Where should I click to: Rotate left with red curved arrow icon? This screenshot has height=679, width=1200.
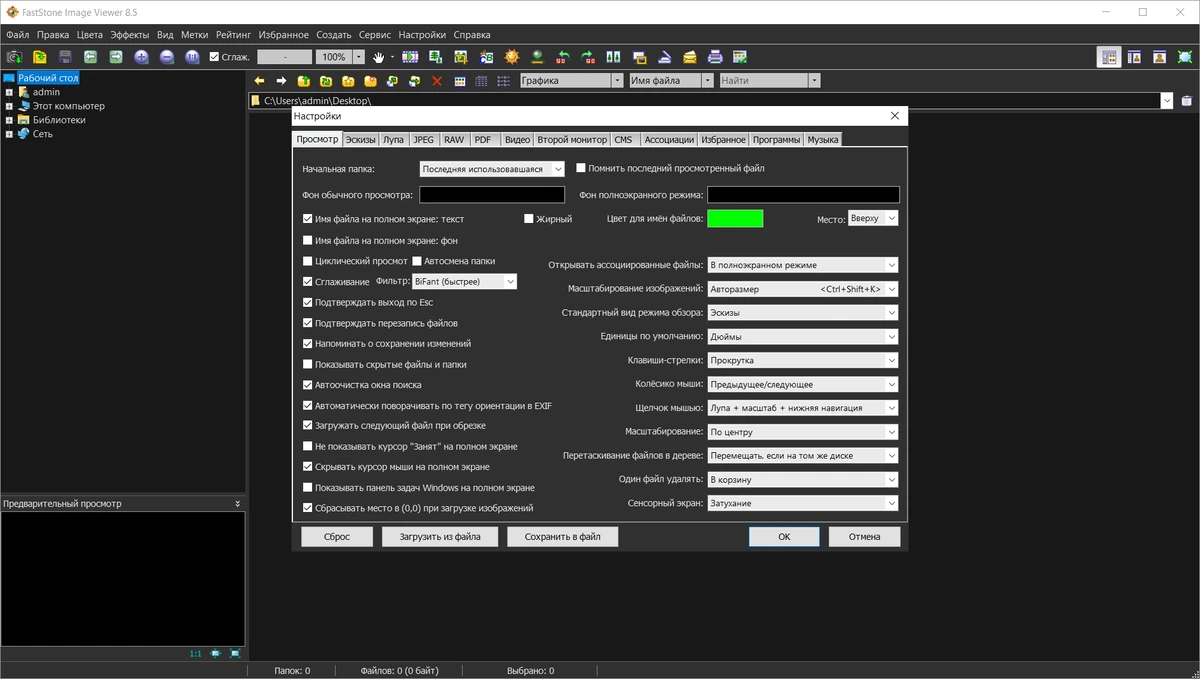coord(563,57)
